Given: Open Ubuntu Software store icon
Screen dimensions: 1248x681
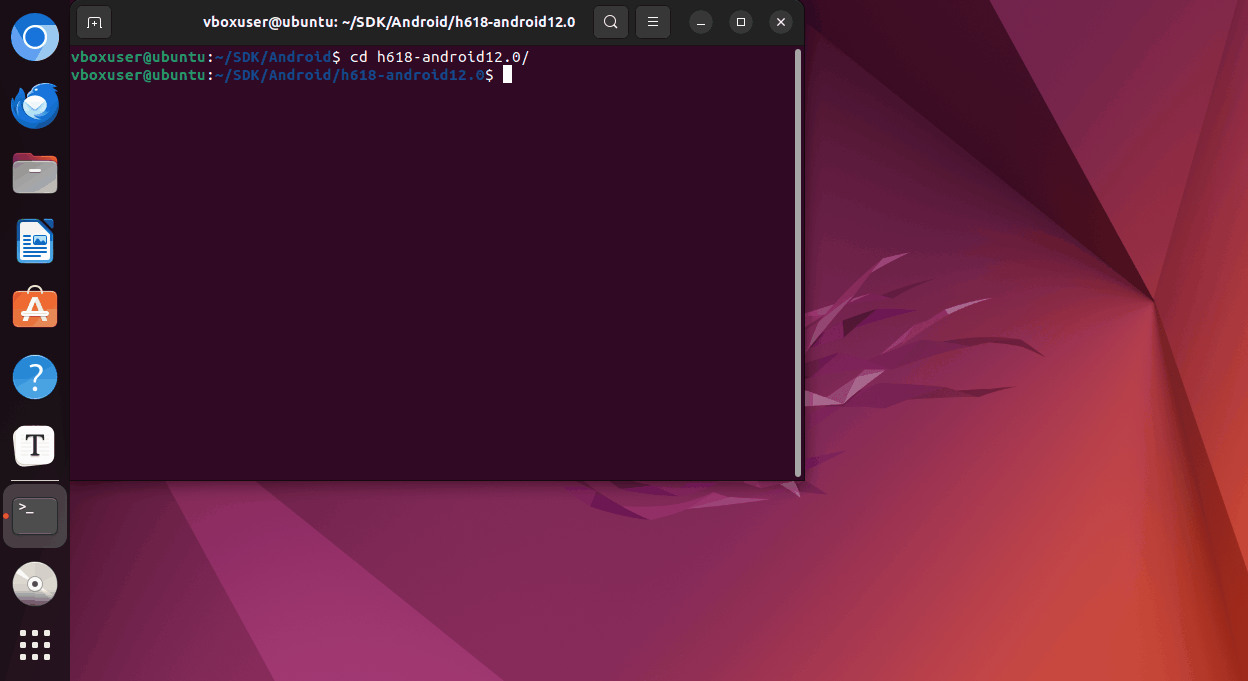Looking at the screenshot, I should (35, 309).
